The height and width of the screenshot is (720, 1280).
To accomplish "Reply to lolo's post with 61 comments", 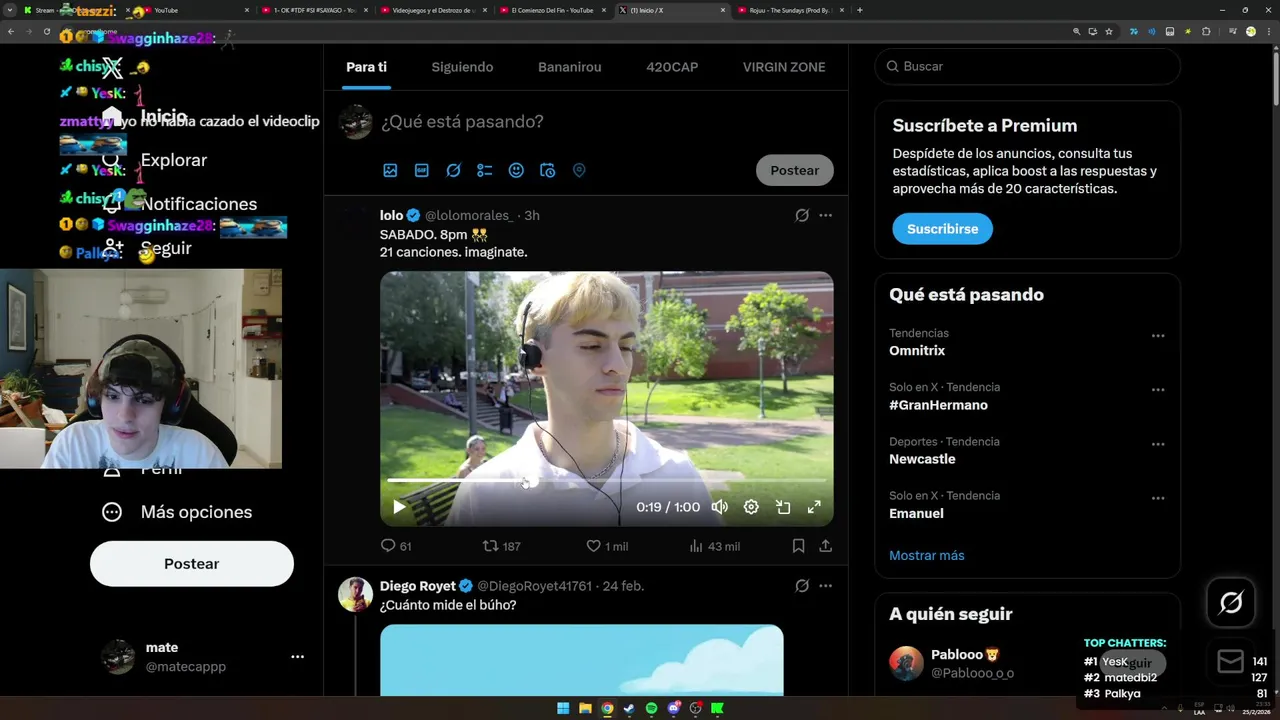I will coord(396,546).
